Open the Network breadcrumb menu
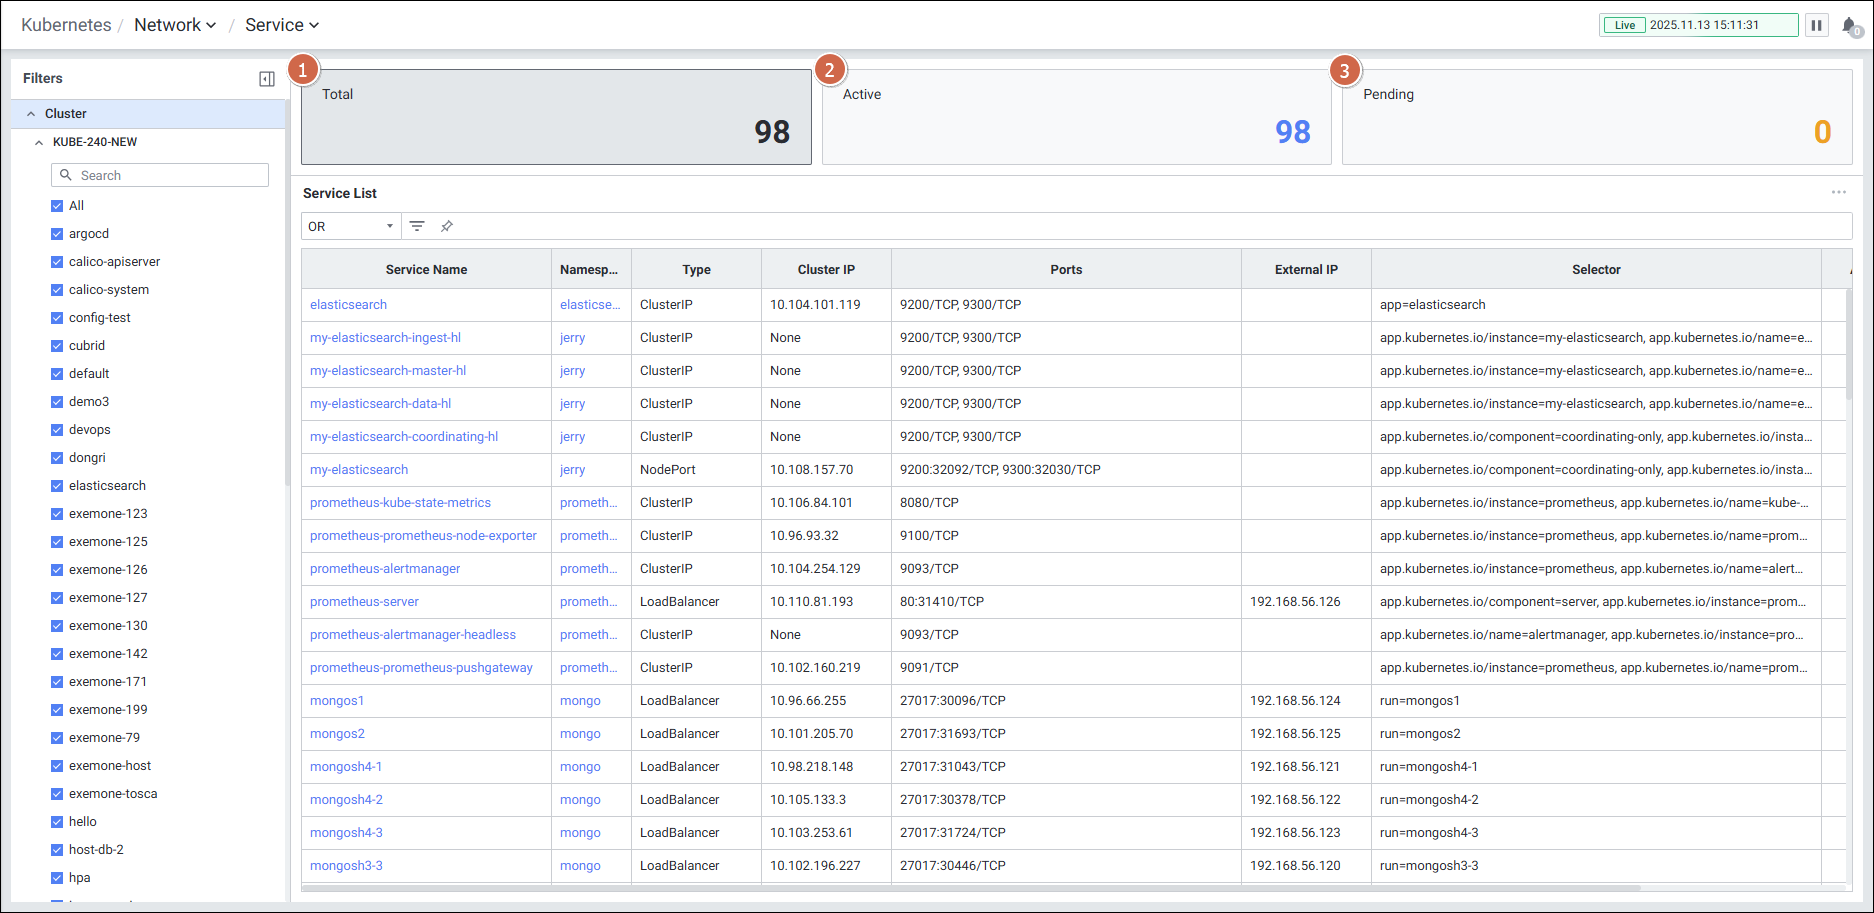1874x913 pixels. coord(175,25)
